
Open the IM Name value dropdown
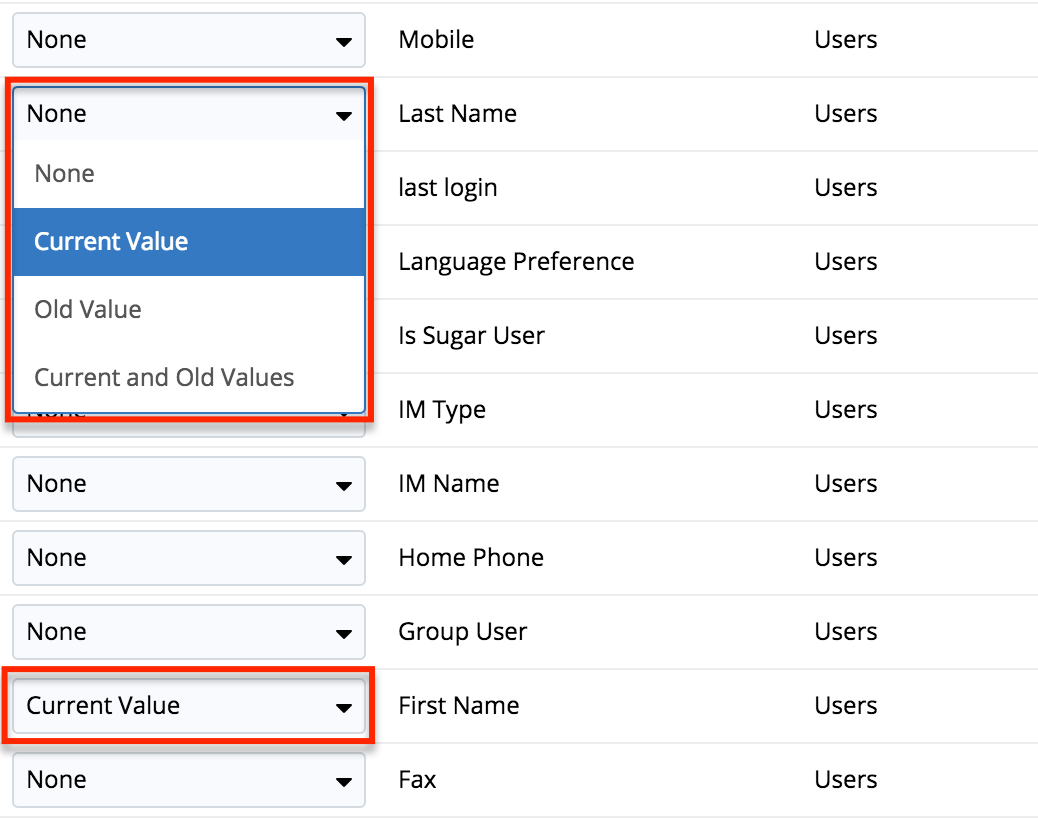tap(188, 484)
